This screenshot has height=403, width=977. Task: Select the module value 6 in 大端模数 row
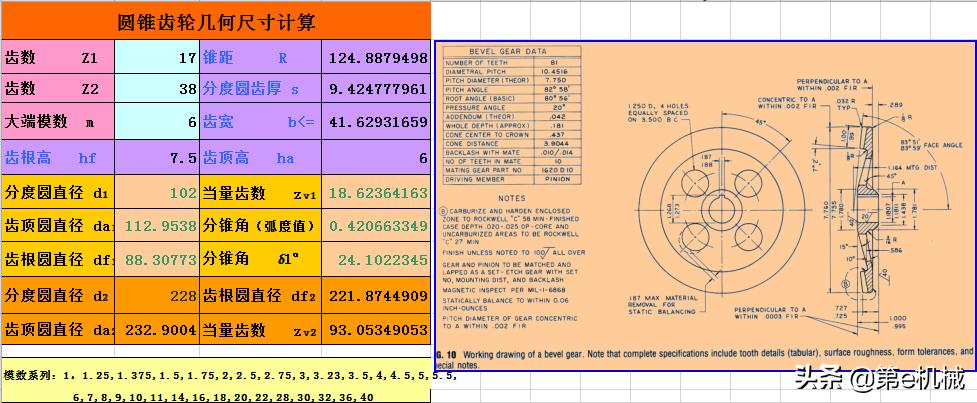point(157,121)
